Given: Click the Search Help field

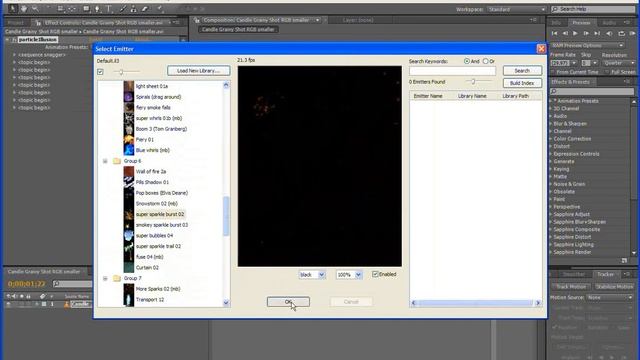Looking at the screenshot, I should (x=593, y=9).
